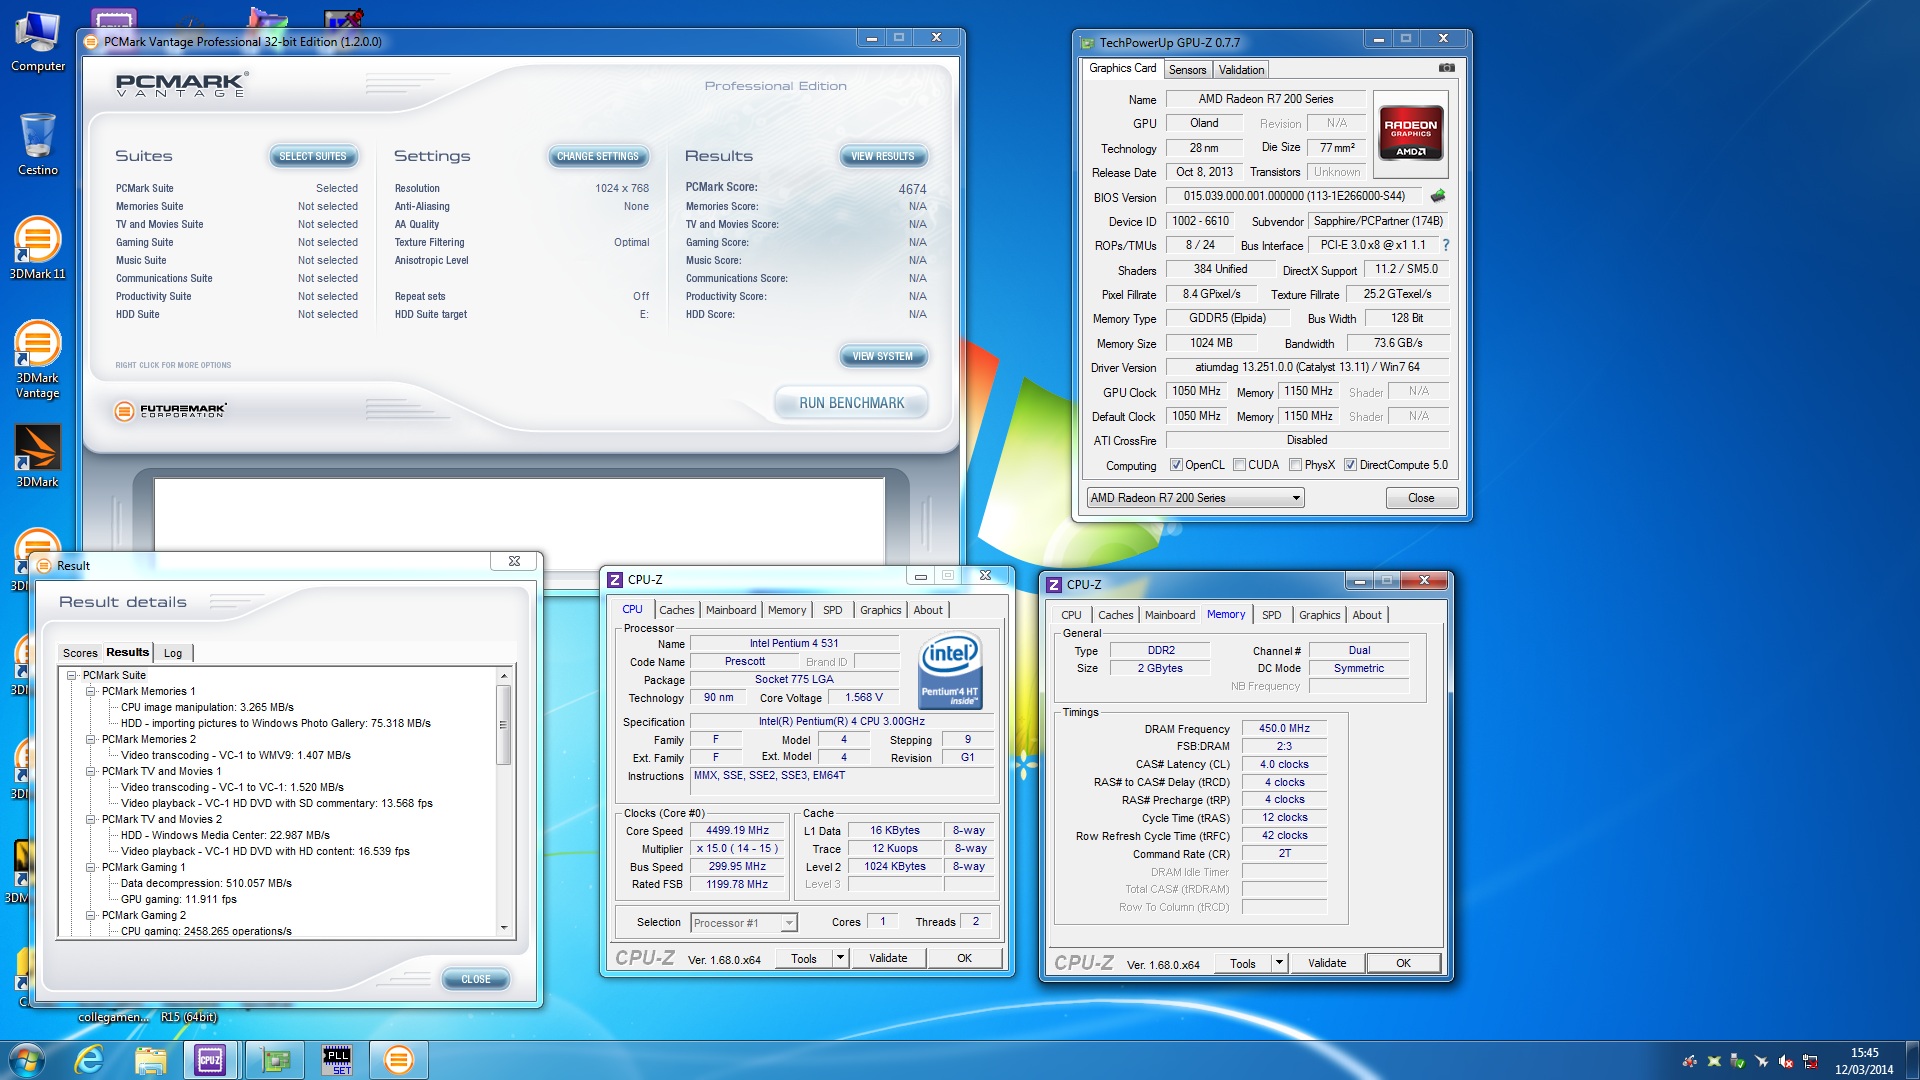Screen dimensions: 1920x1080
Task: Click the Futuremark Corporation logo
Action: pyautogui.click(x=170, y=410)
